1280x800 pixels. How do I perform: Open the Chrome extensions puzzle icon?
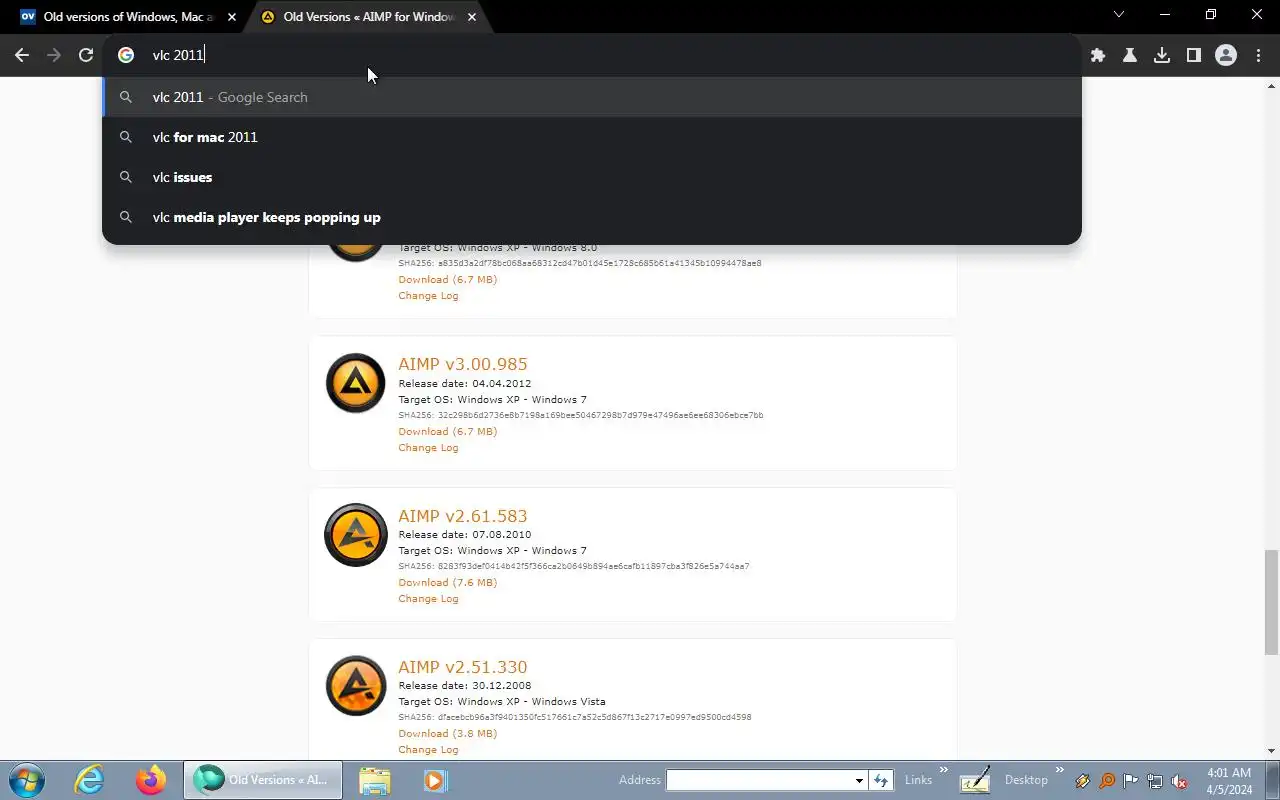pos(1098,56)
